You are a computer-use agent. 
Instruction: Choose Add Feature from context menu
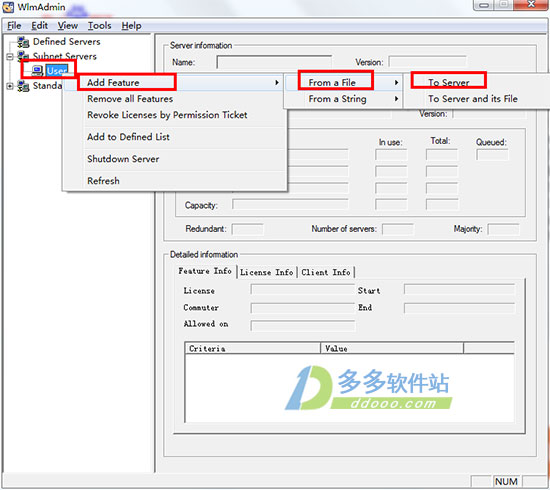pos(113,83)
